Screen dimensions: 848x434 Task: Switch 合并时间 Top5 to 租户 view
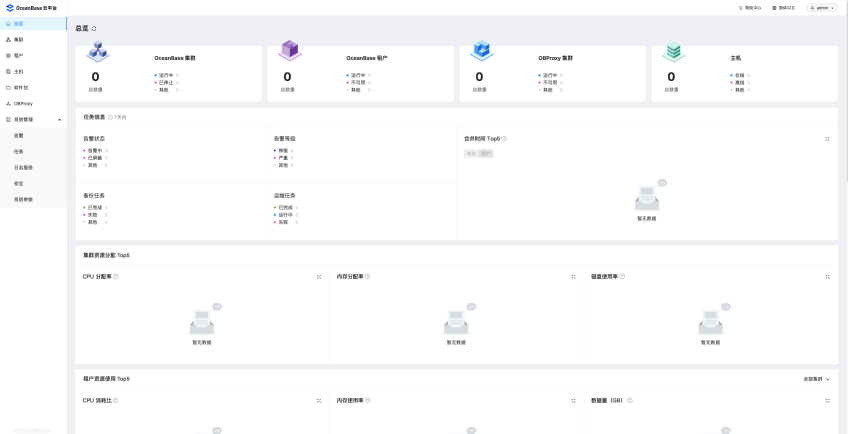point(486,154)
